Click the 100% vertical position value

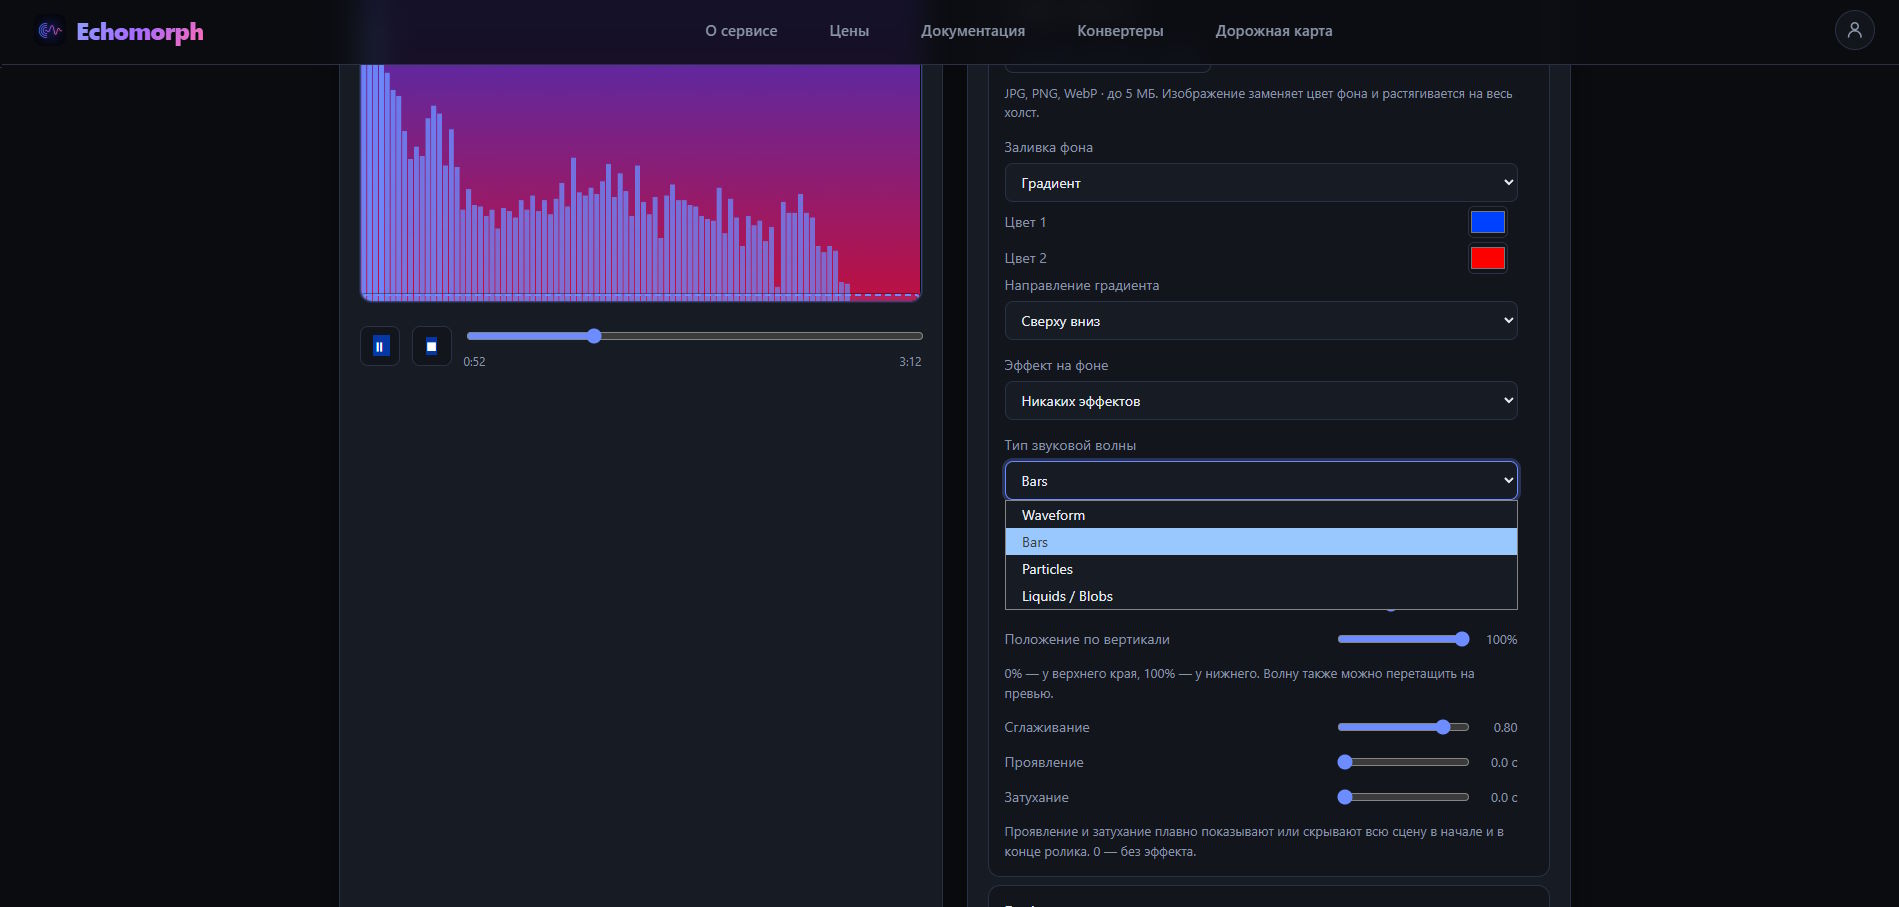[x=1501, y=640]
